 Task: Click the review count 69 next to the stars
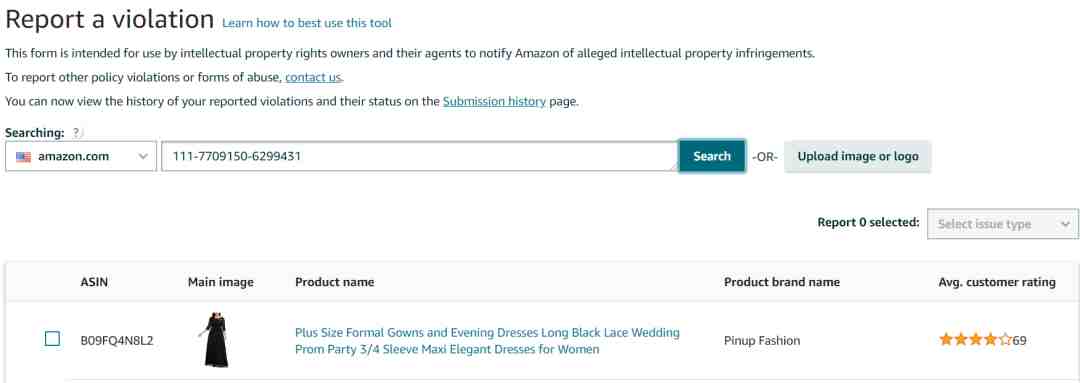(1019, 340)
